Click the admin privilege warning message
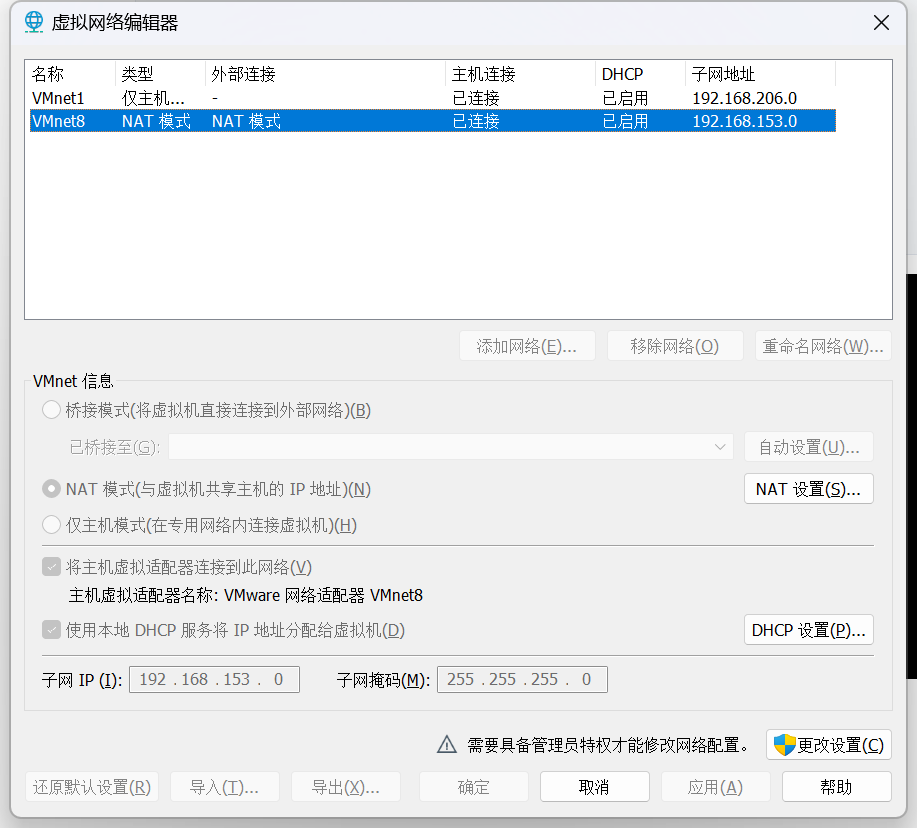Screen dimensions: 917x828 [608, 745]
